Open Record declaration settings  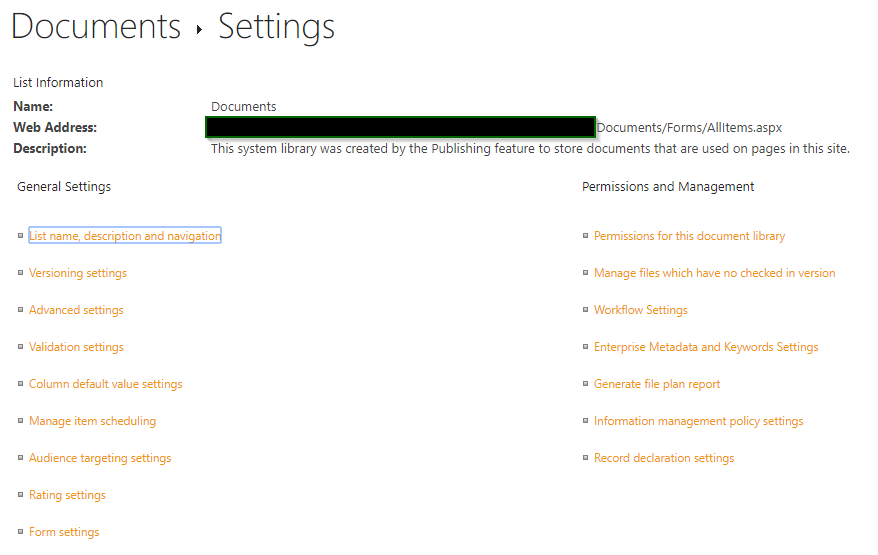pyautogui.click(x=663, y=458)
